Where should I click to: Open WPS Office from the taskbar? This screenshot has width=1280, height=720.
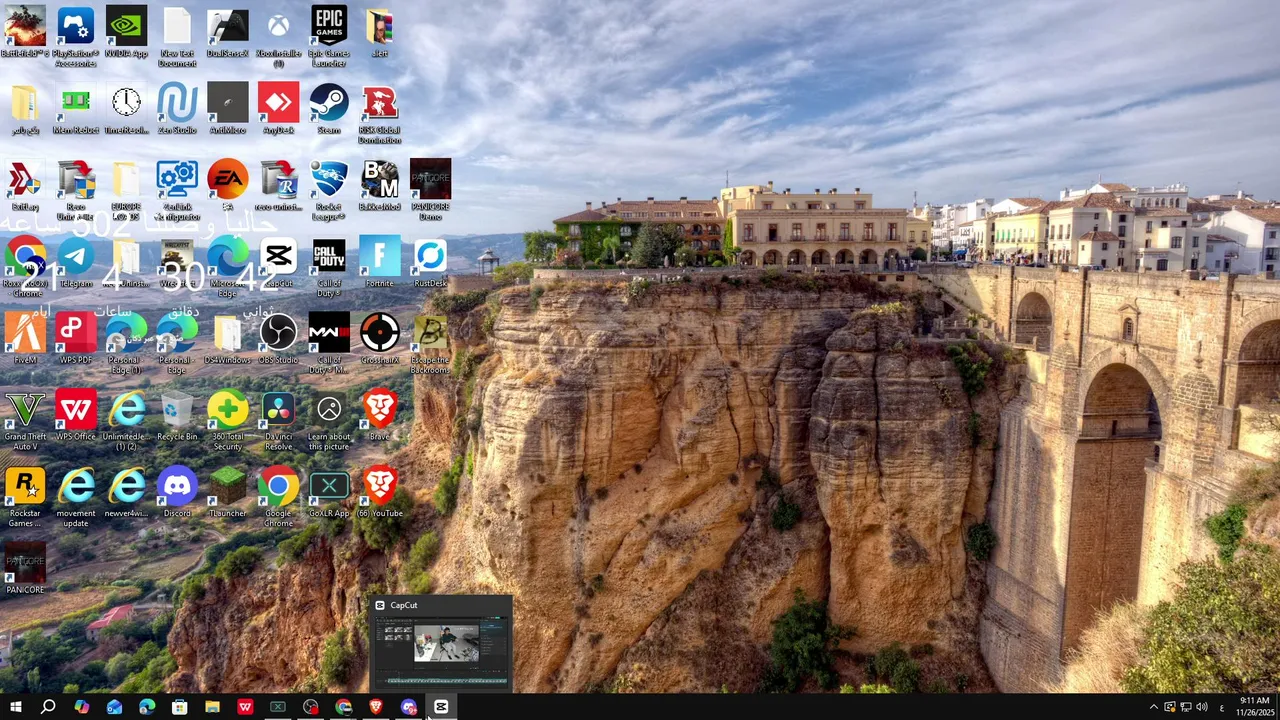pyautogui.click(x=245, y=707)
